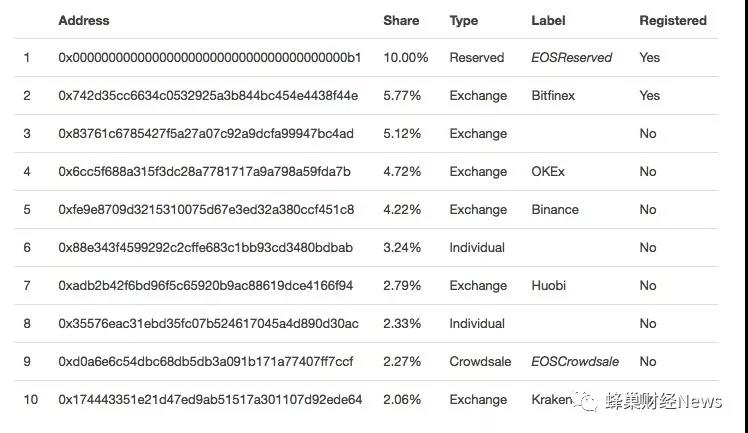Click the EOSCrowdsale label
Screen dimensions: 748x433
click(x=575, y=361)
